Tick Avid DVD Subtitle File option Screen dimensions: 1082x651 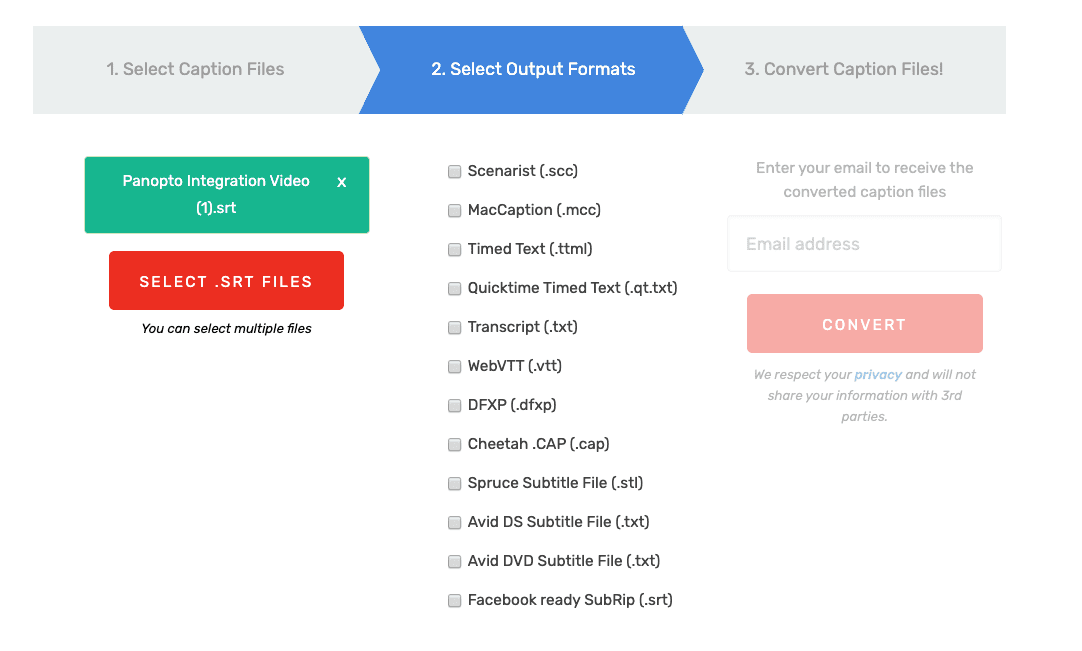coord(455,562)
